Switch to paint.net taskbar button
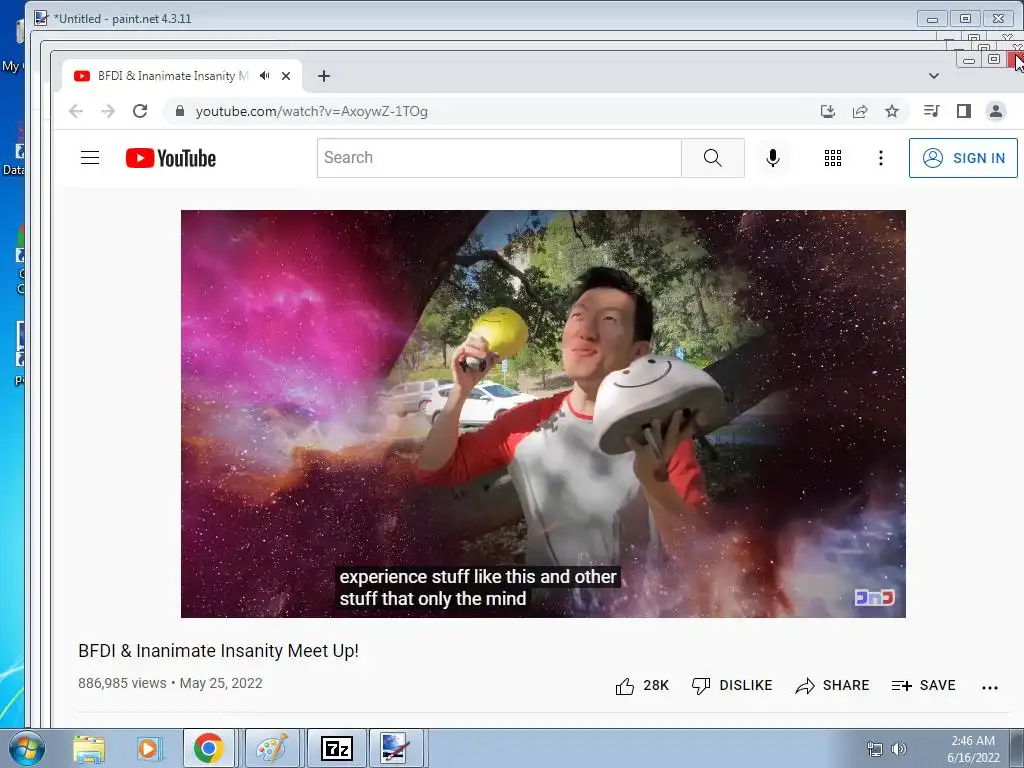This screenshot has height=768, width=1024. [395, 748]
